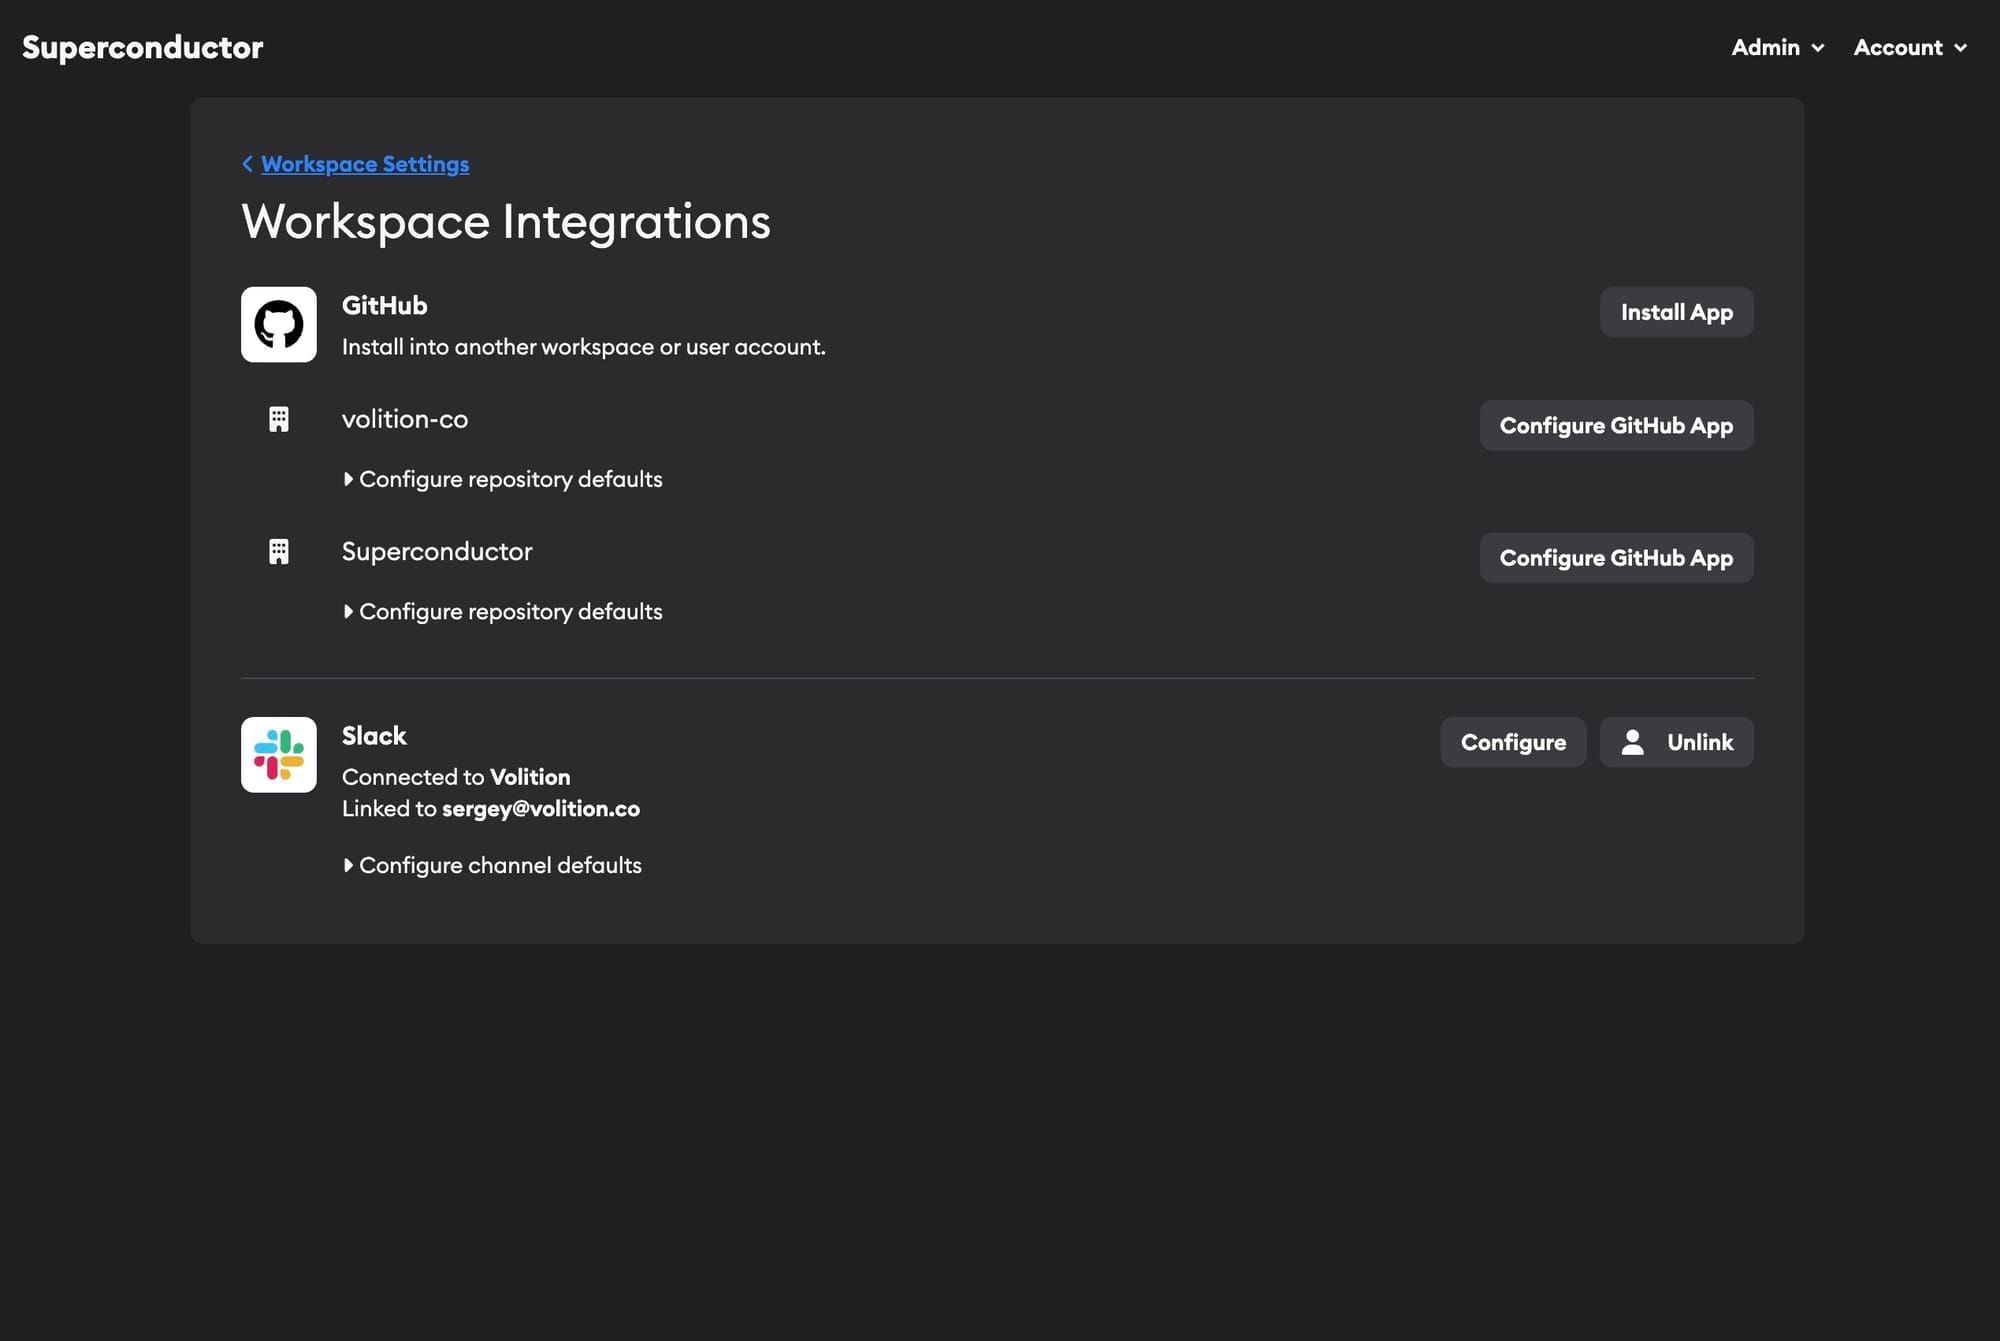Image resolution: width=2000 pixels, height=1341 pixels.
Task: Expand repository defaults for volition-co
Action: click(504, 479)
